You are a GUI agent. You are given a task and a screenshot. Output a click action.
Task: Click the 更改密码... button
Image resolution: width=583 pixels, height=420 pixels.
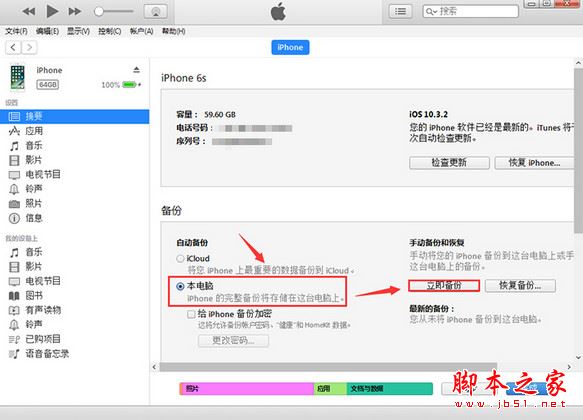[x=233, y=340]
